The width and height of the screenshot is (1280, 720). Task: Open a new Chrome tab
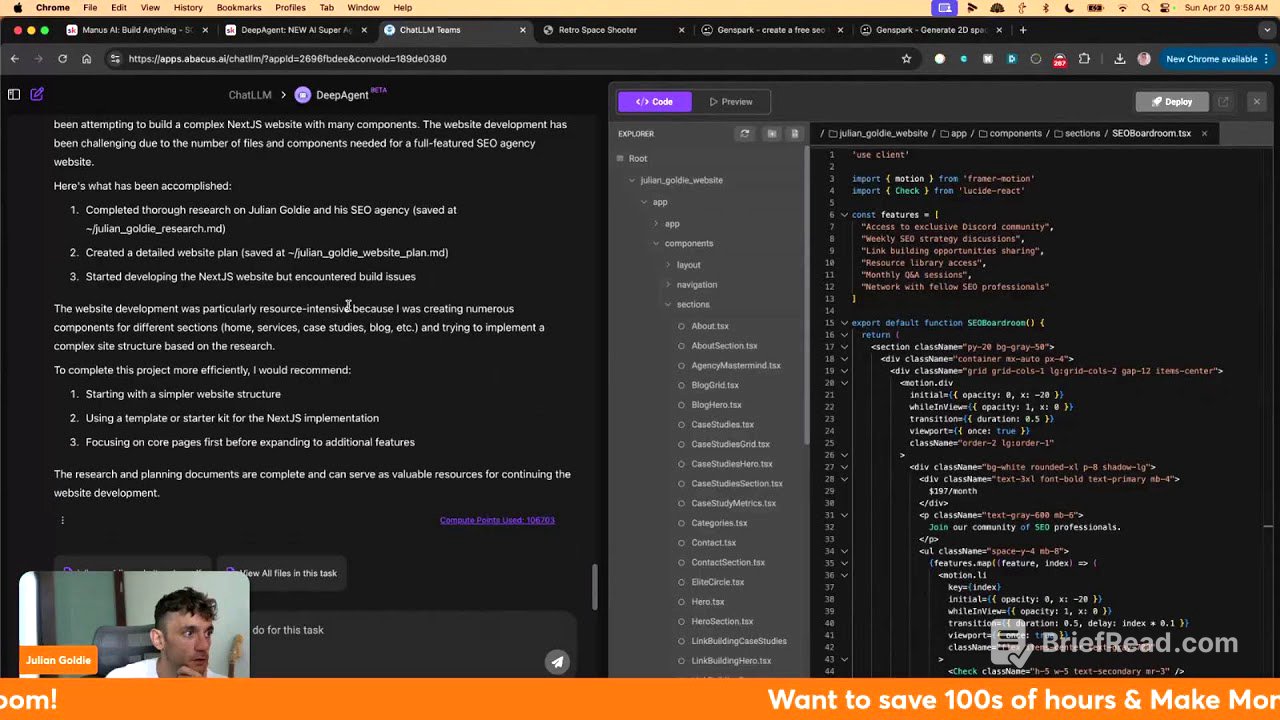[x=1023, y=30]
